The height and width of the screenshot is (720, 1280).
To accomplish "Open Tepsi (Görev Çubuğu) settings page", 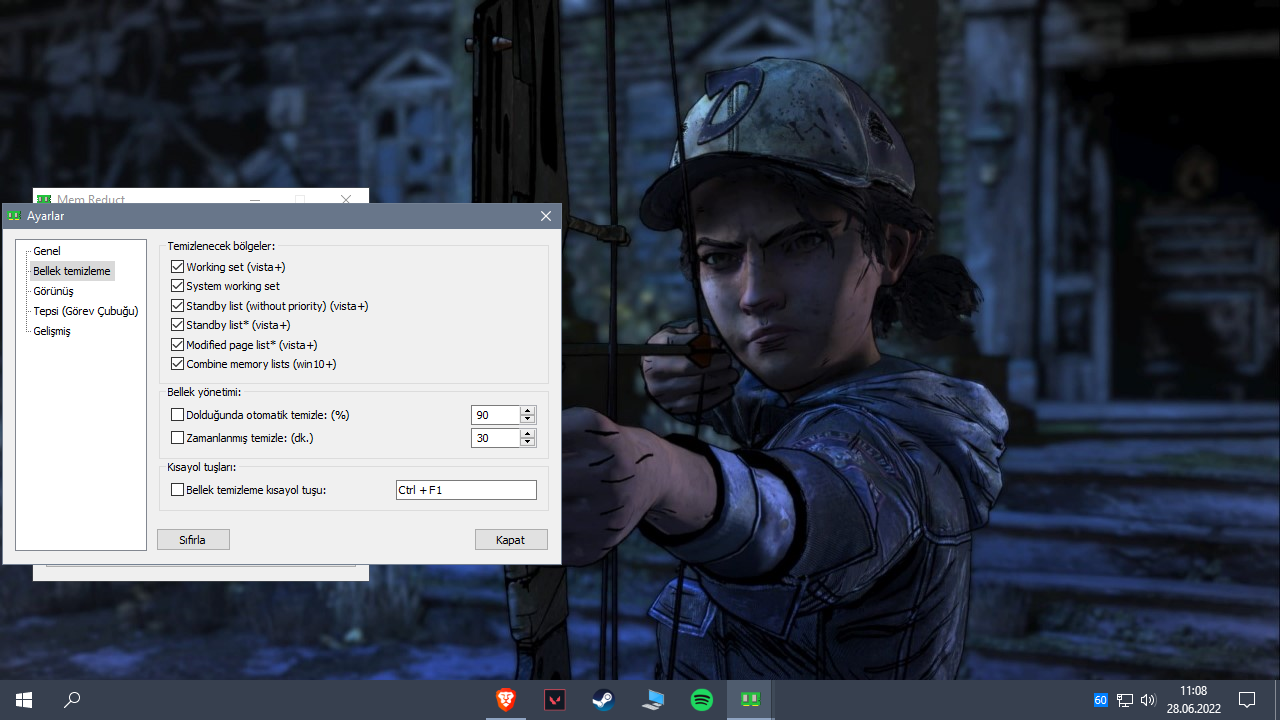I will (86, 311).
